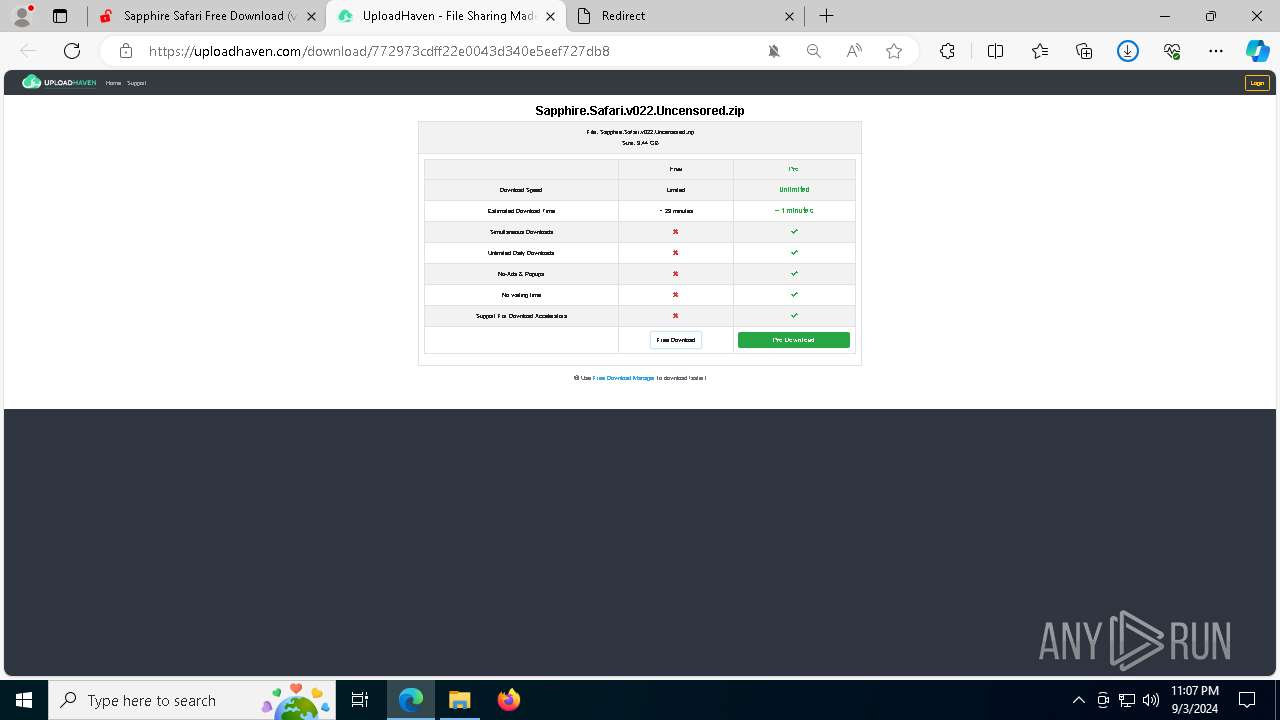
Task: Click the green check for No waiting time
Action: (794, 295)
